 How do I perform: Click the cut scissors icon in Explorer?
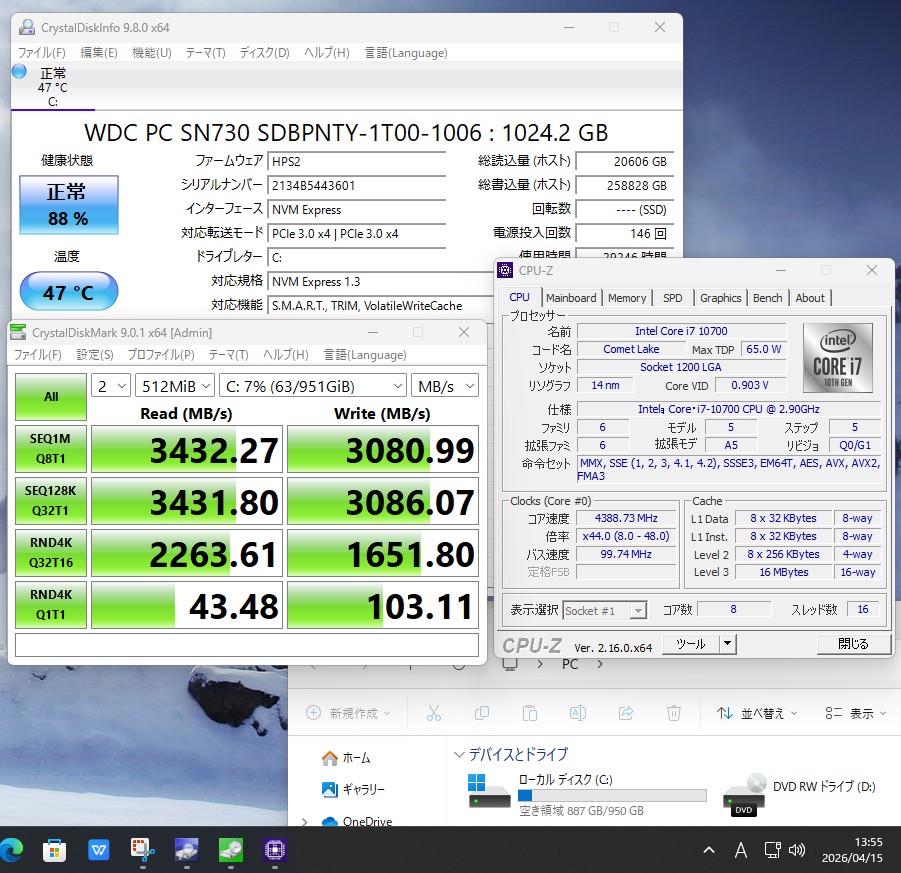(433, 713)
